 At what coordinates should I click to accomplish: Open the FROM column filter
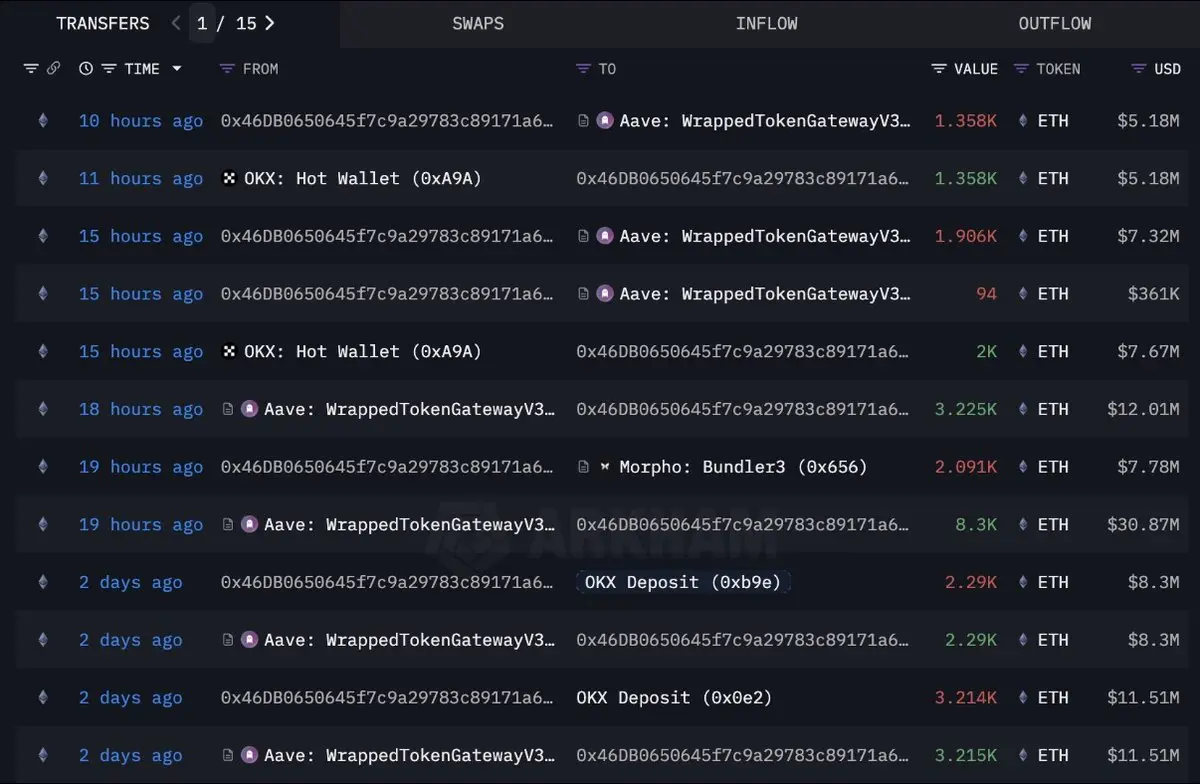(227, 69)
